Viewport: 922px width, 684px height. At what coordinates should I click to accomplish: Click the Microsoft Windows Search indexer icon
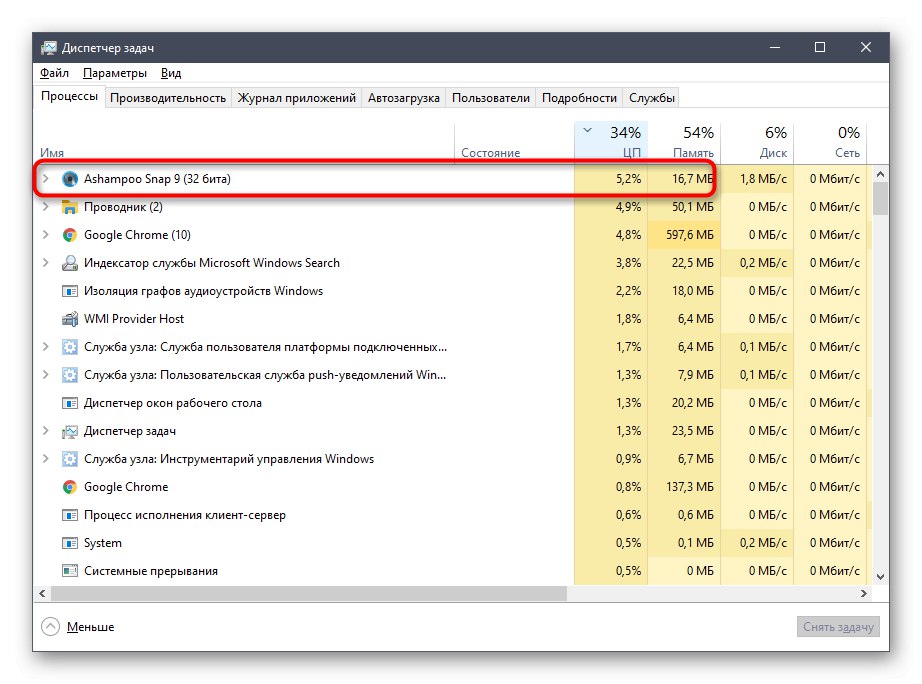pyautogui.click(x=68, y=263)
